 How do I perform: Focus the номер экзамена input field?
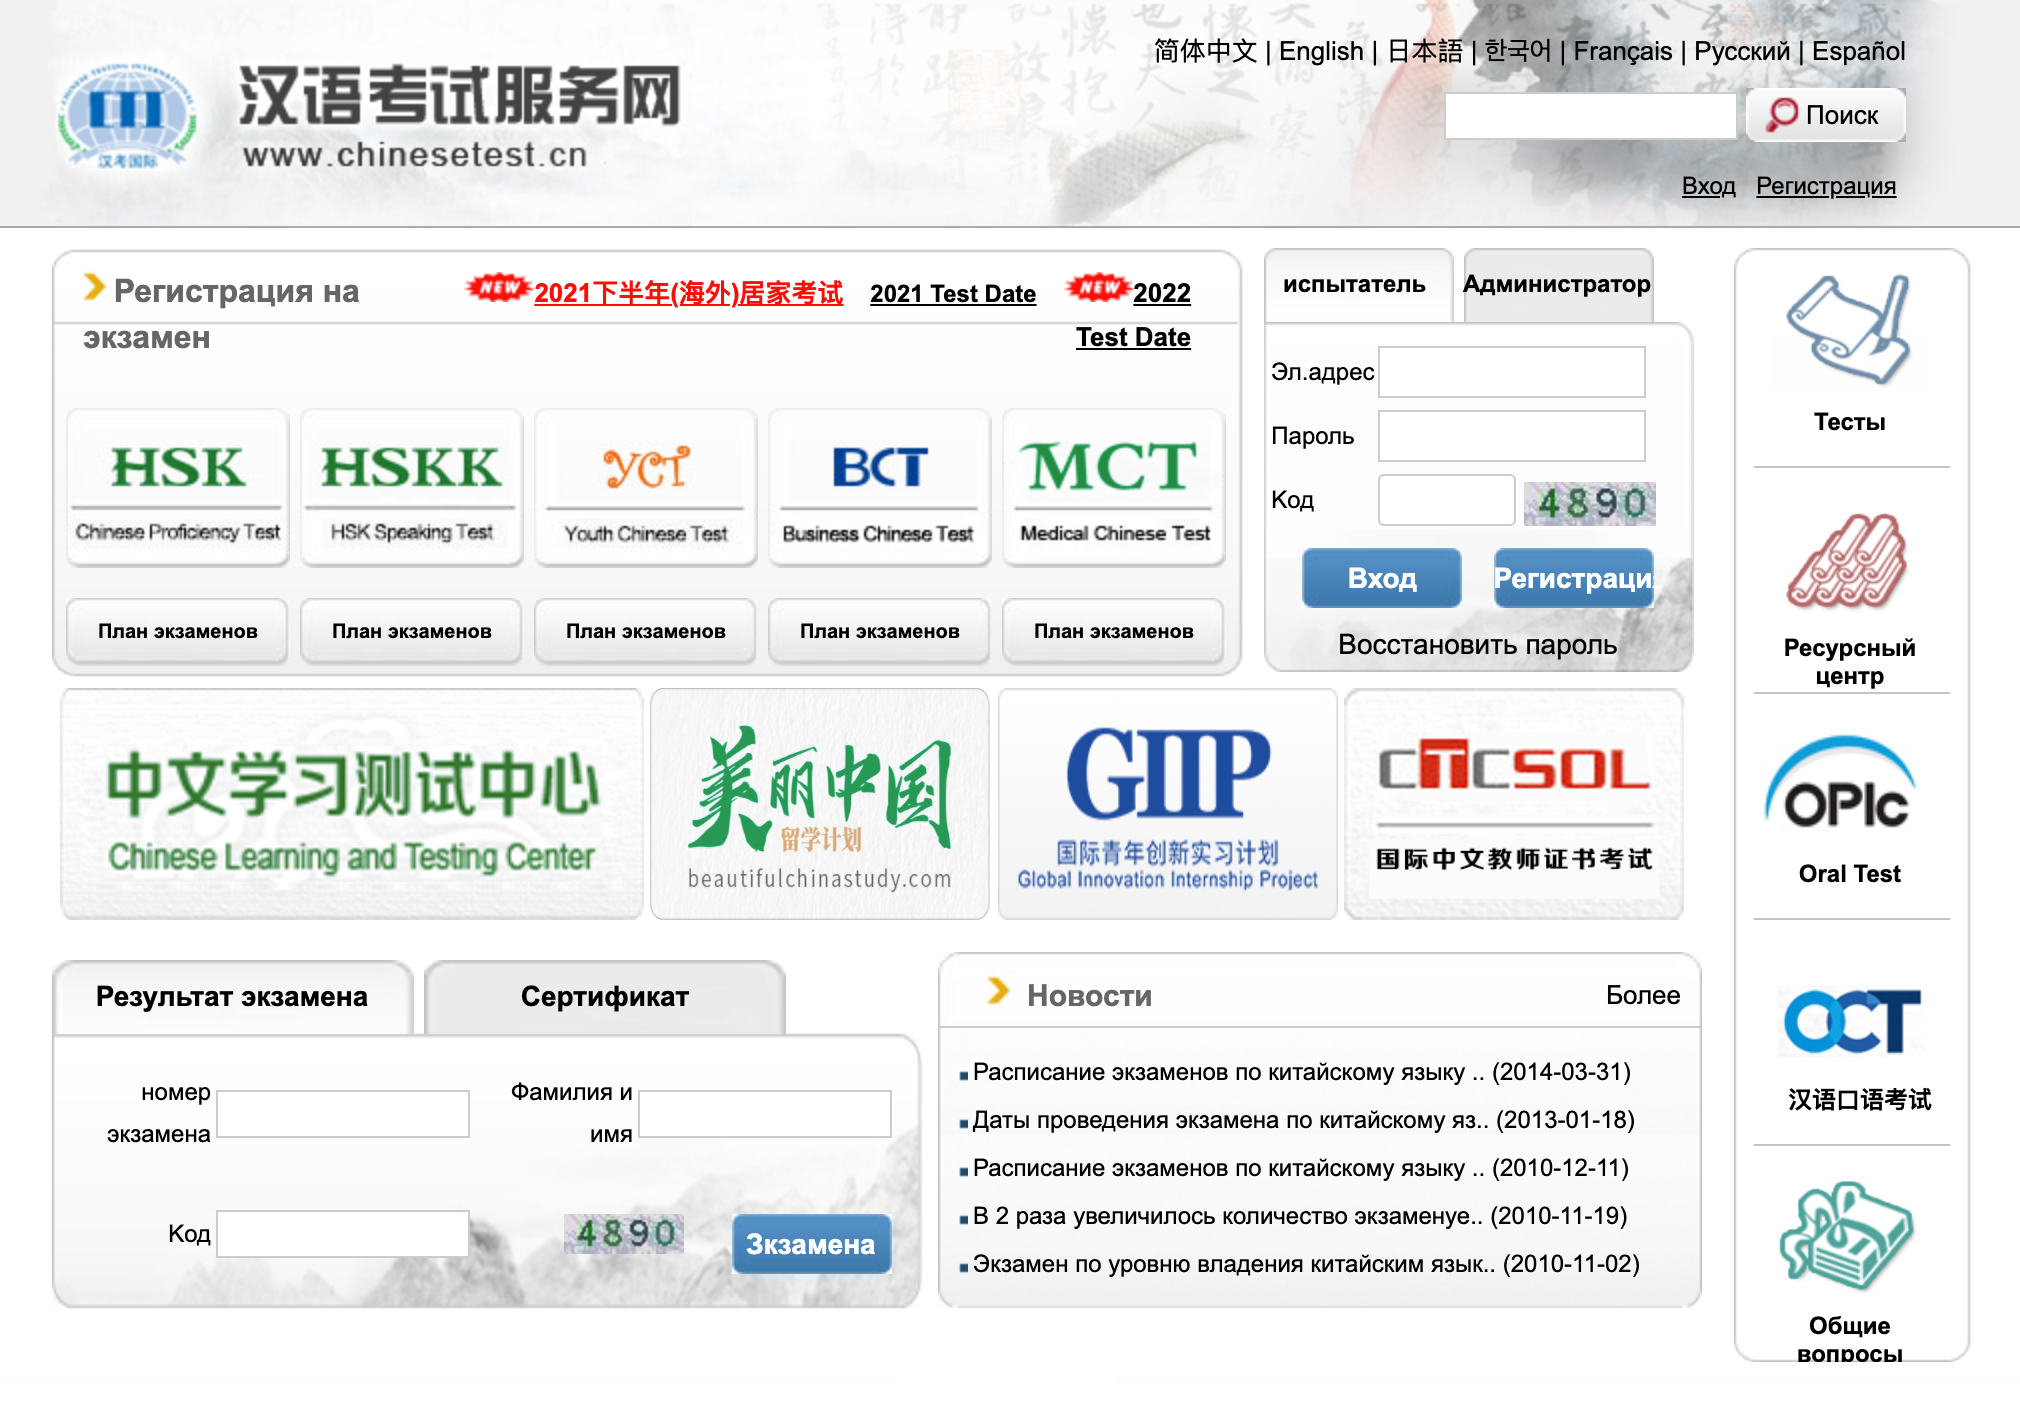click(343, 1114)
